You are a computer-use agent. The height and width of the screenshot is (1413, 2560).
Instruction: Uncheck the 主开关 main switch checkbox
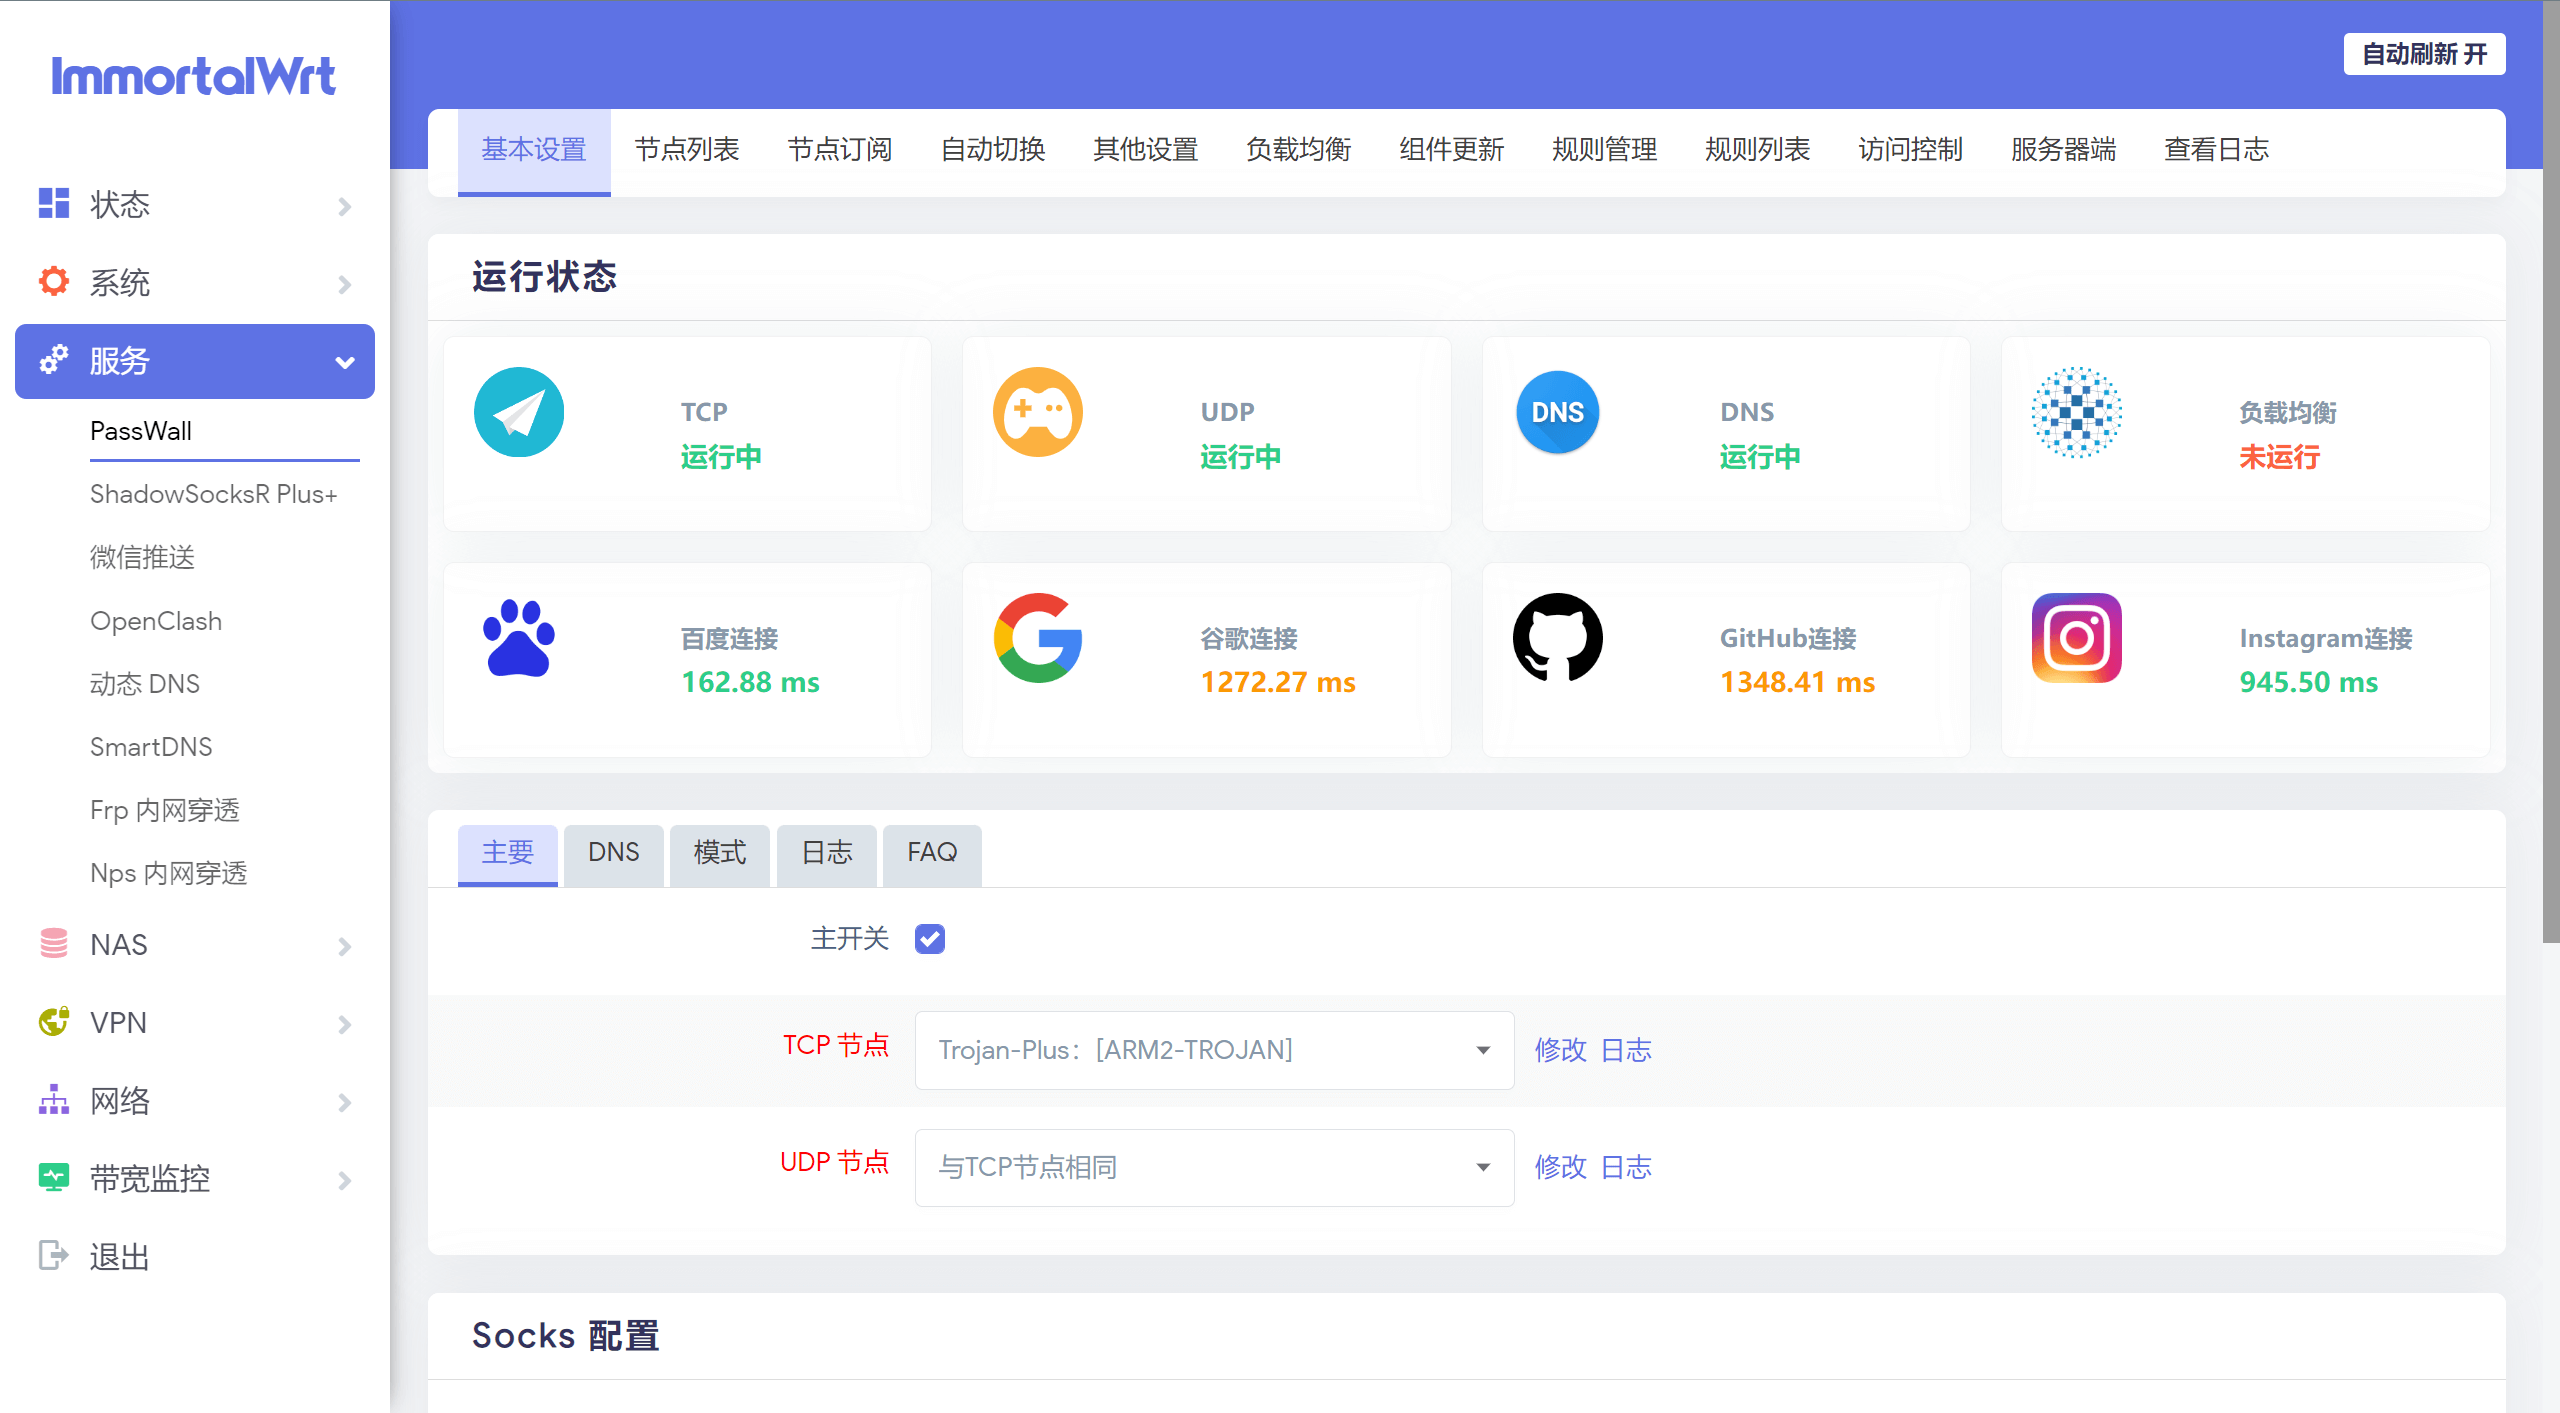tap(930, 939)
